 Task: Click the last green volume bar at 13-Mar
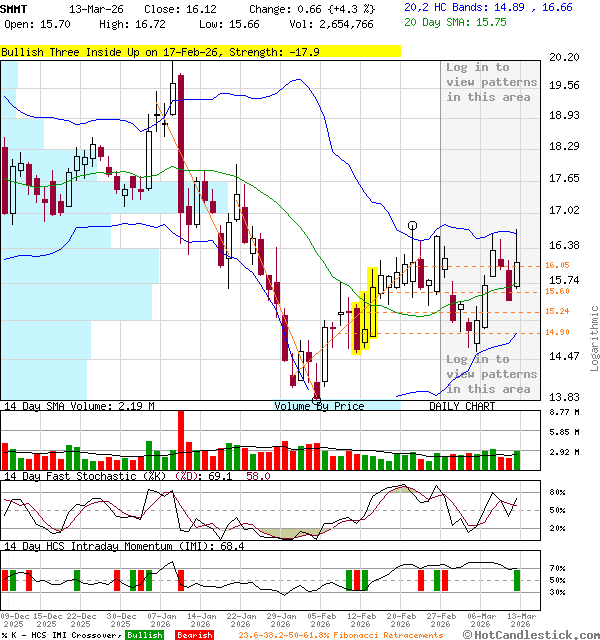(x=516, y=460)
